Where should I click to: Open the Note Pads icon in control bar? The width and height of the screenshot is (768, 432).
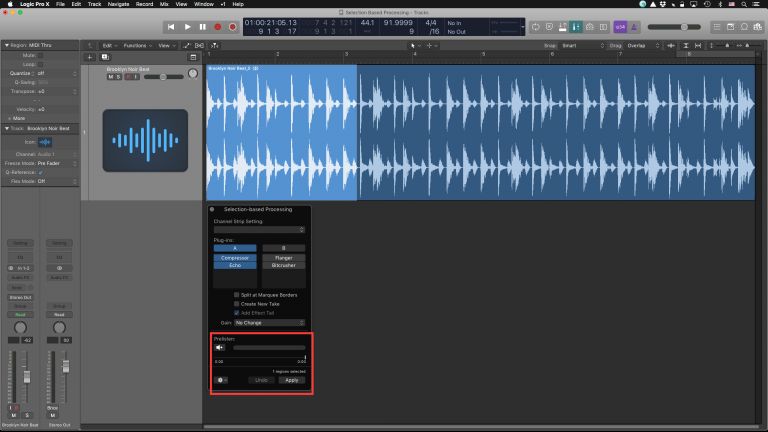(730, 27)
